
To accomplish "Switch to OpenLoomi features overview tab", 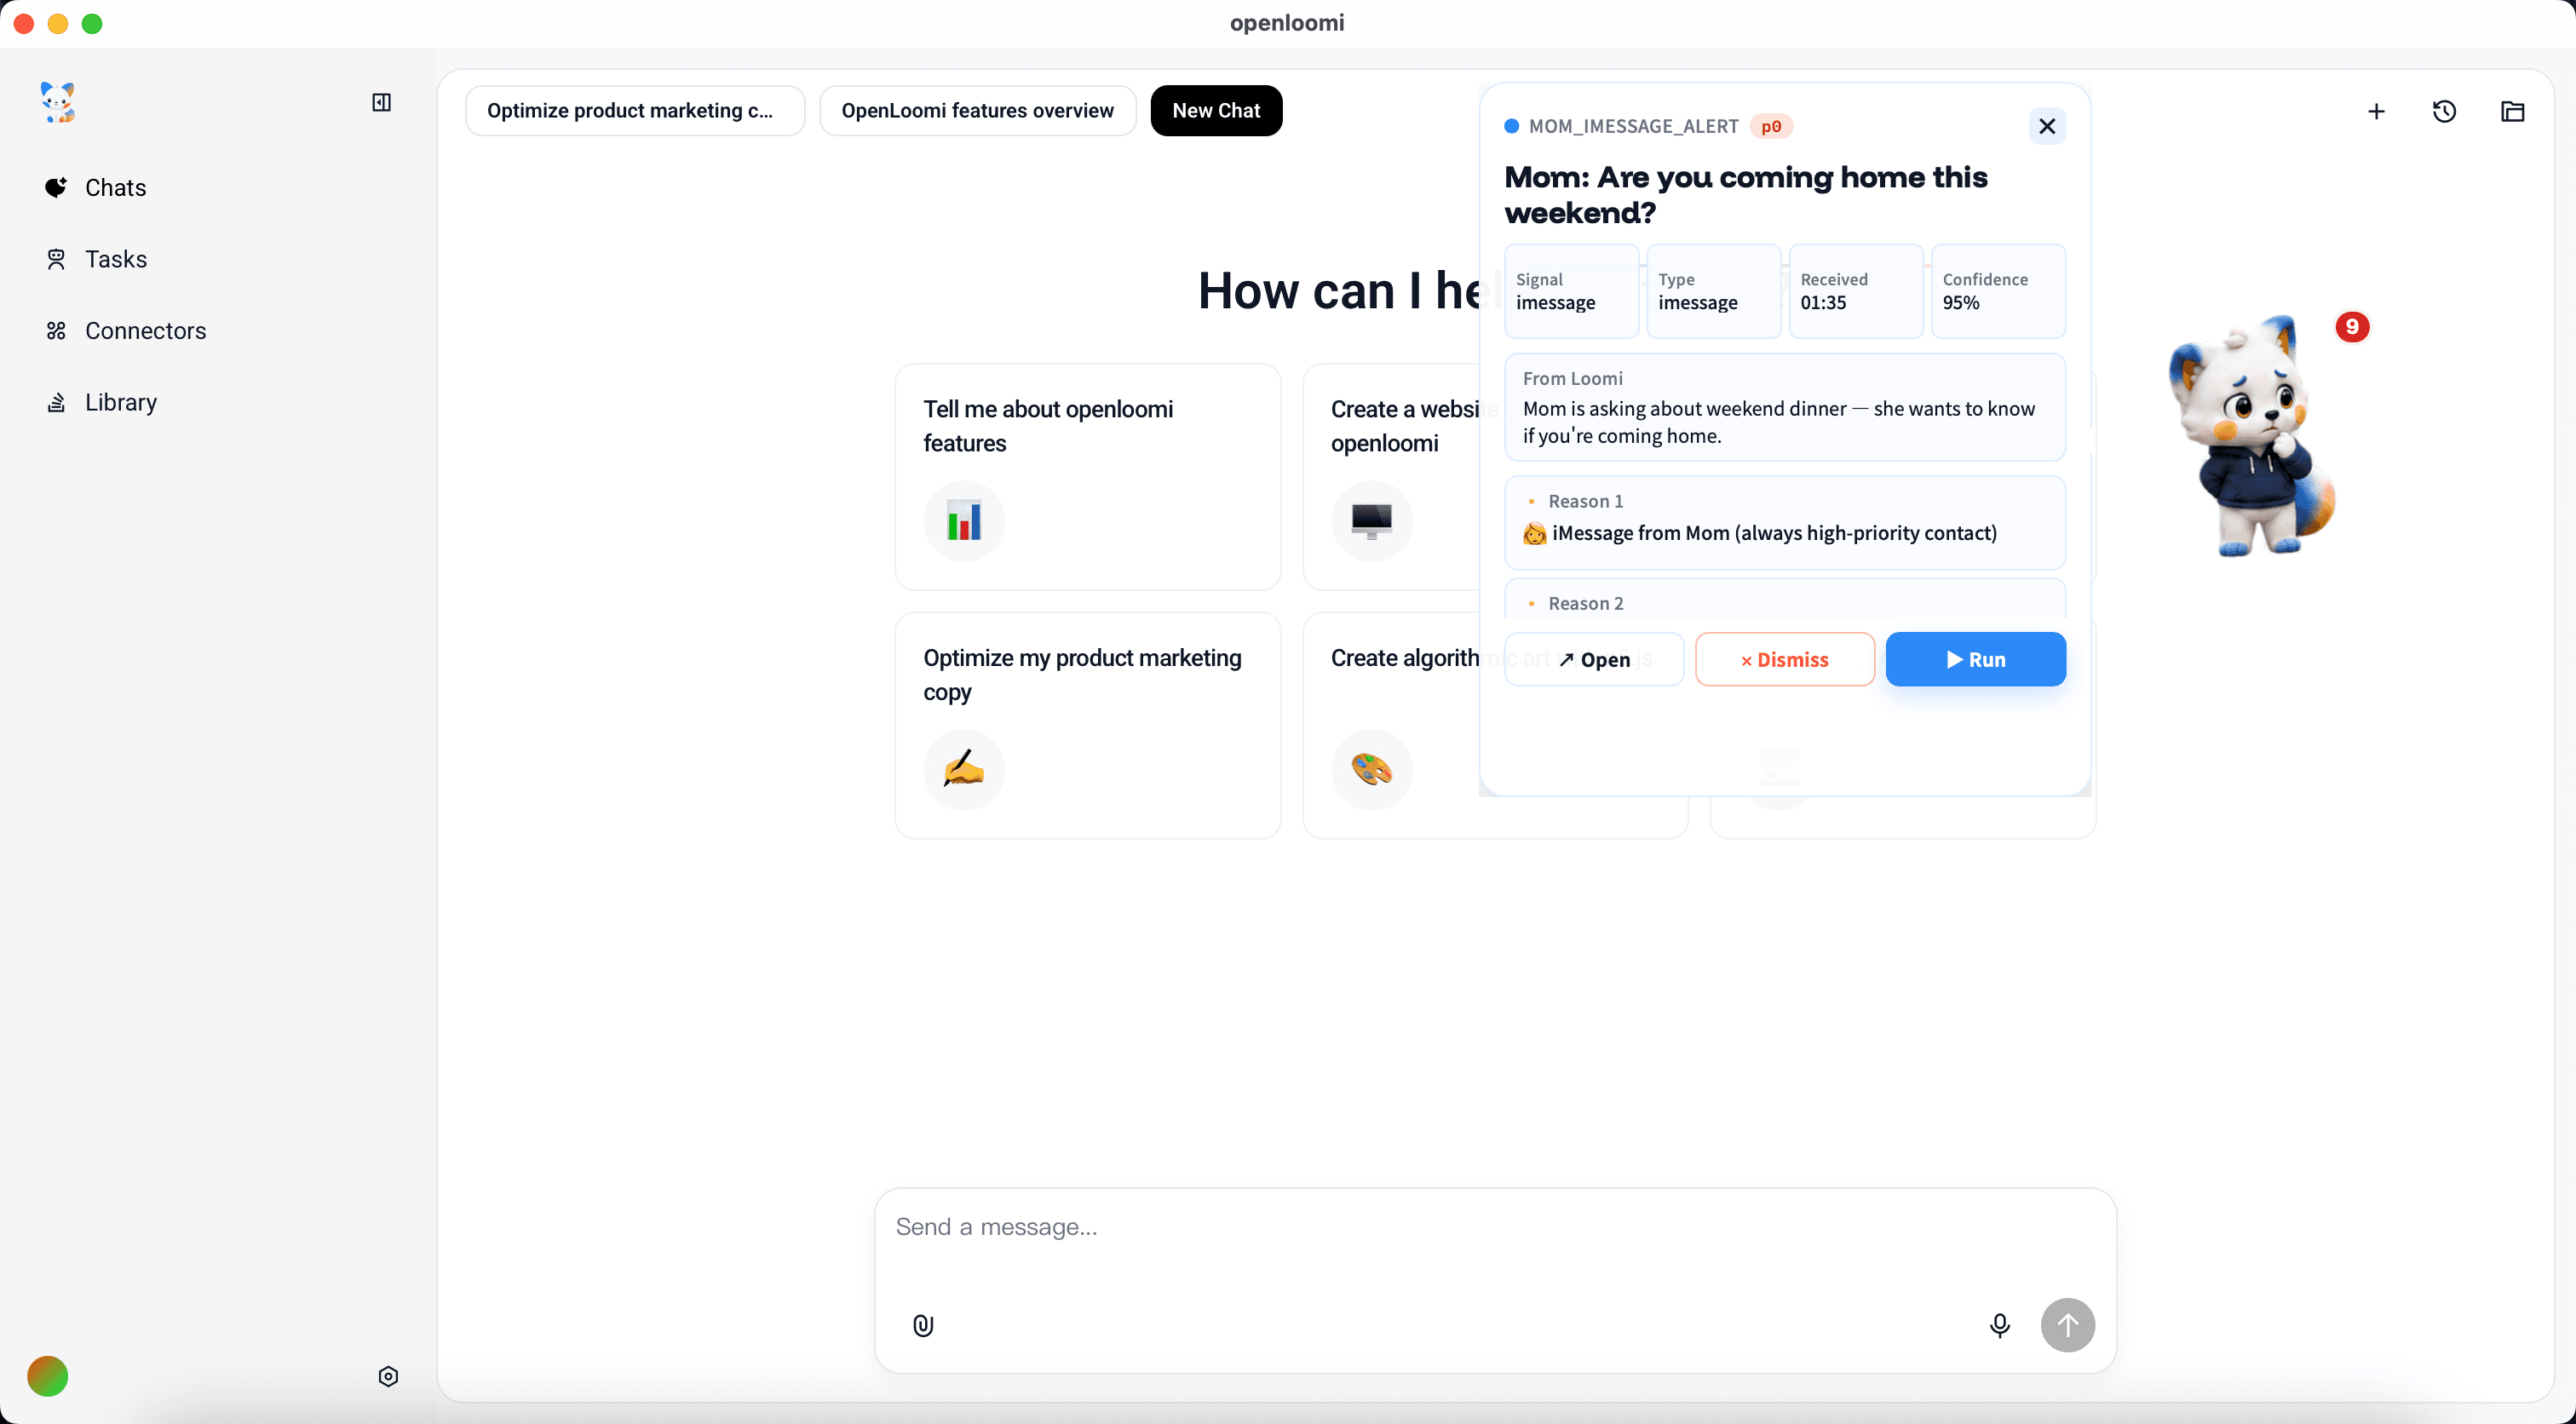I will coord(977,110).
